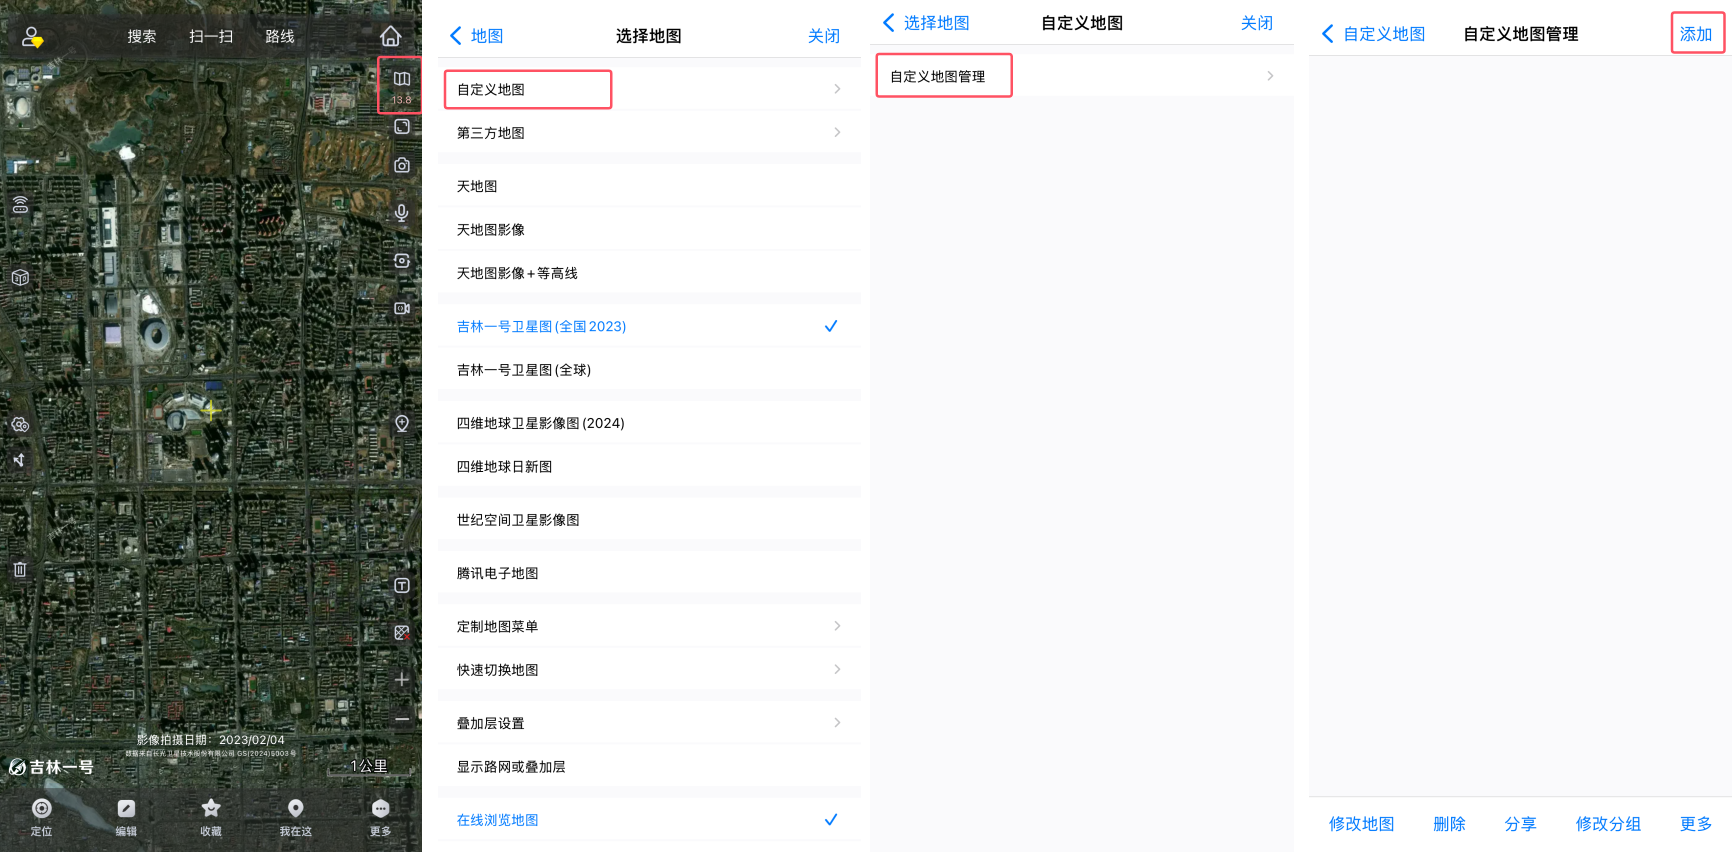Open 叠加层设置 row
Image resolution: width=1735 pixels, height=852 pixels.
pos(649,723)
